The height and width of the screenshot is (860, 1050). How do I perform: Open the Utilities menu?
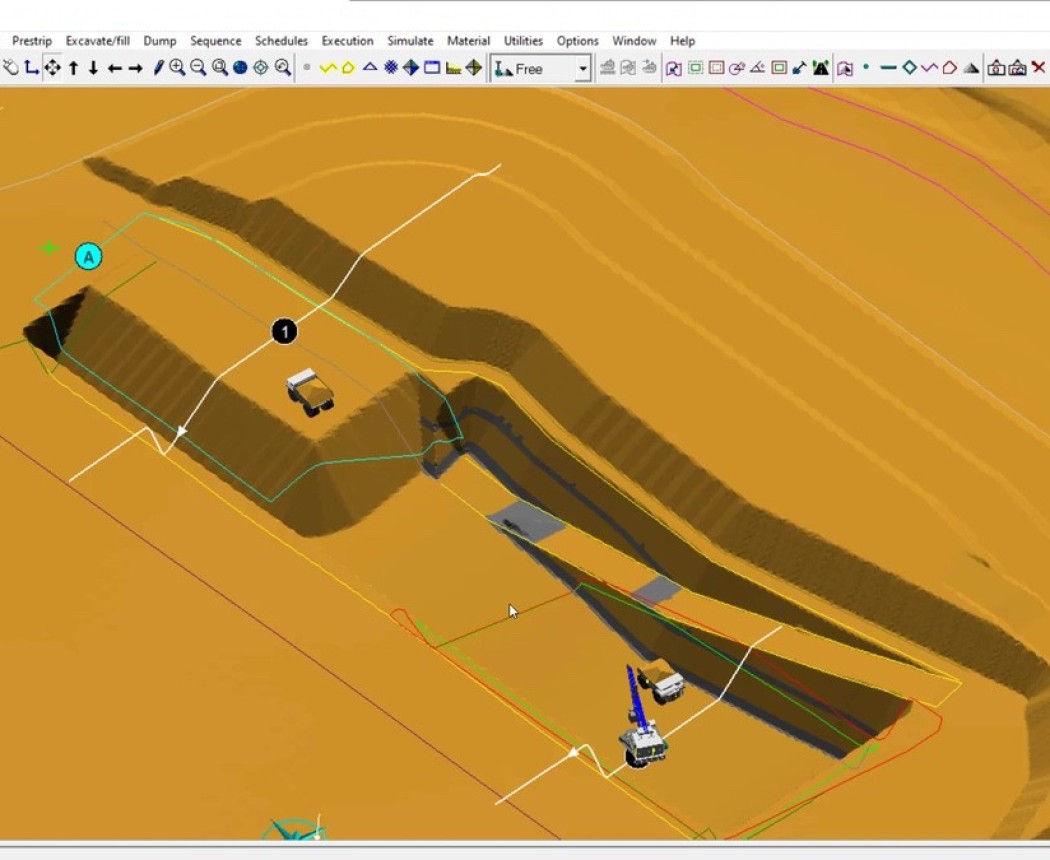[x=523, y=41]
